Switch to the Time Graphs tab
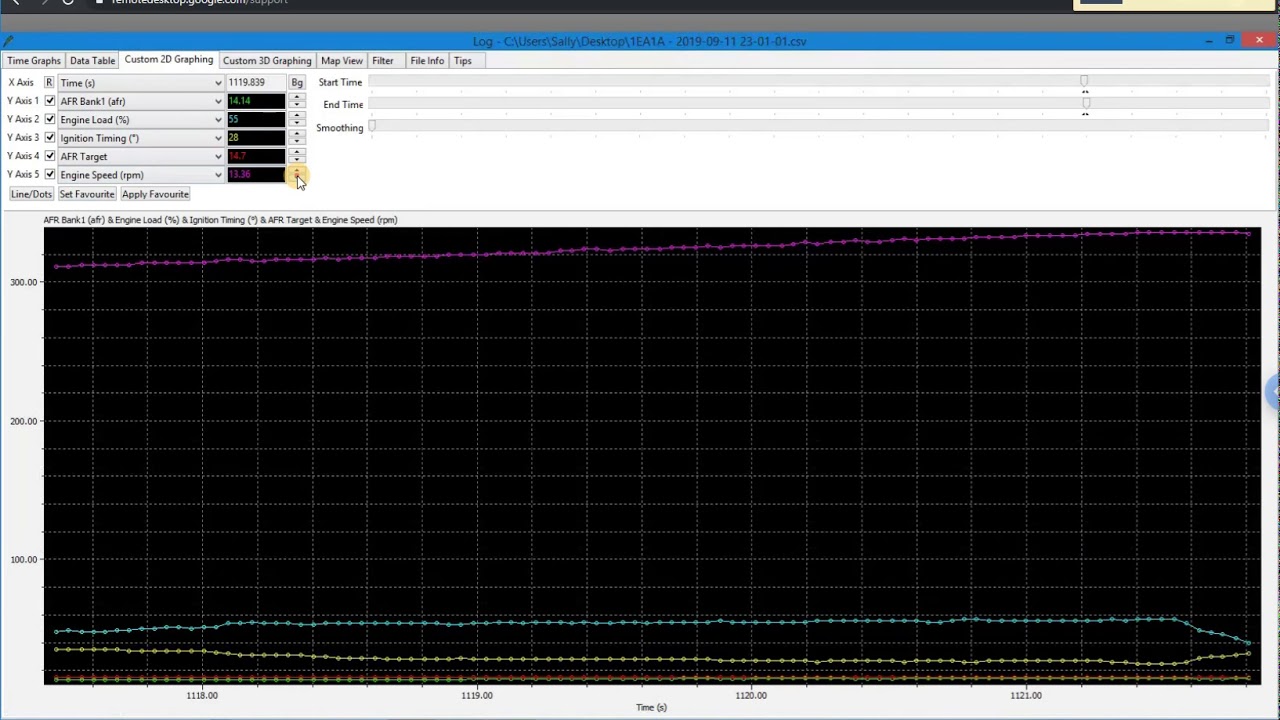The image size is (1280, 720). (x=34, y=61)
